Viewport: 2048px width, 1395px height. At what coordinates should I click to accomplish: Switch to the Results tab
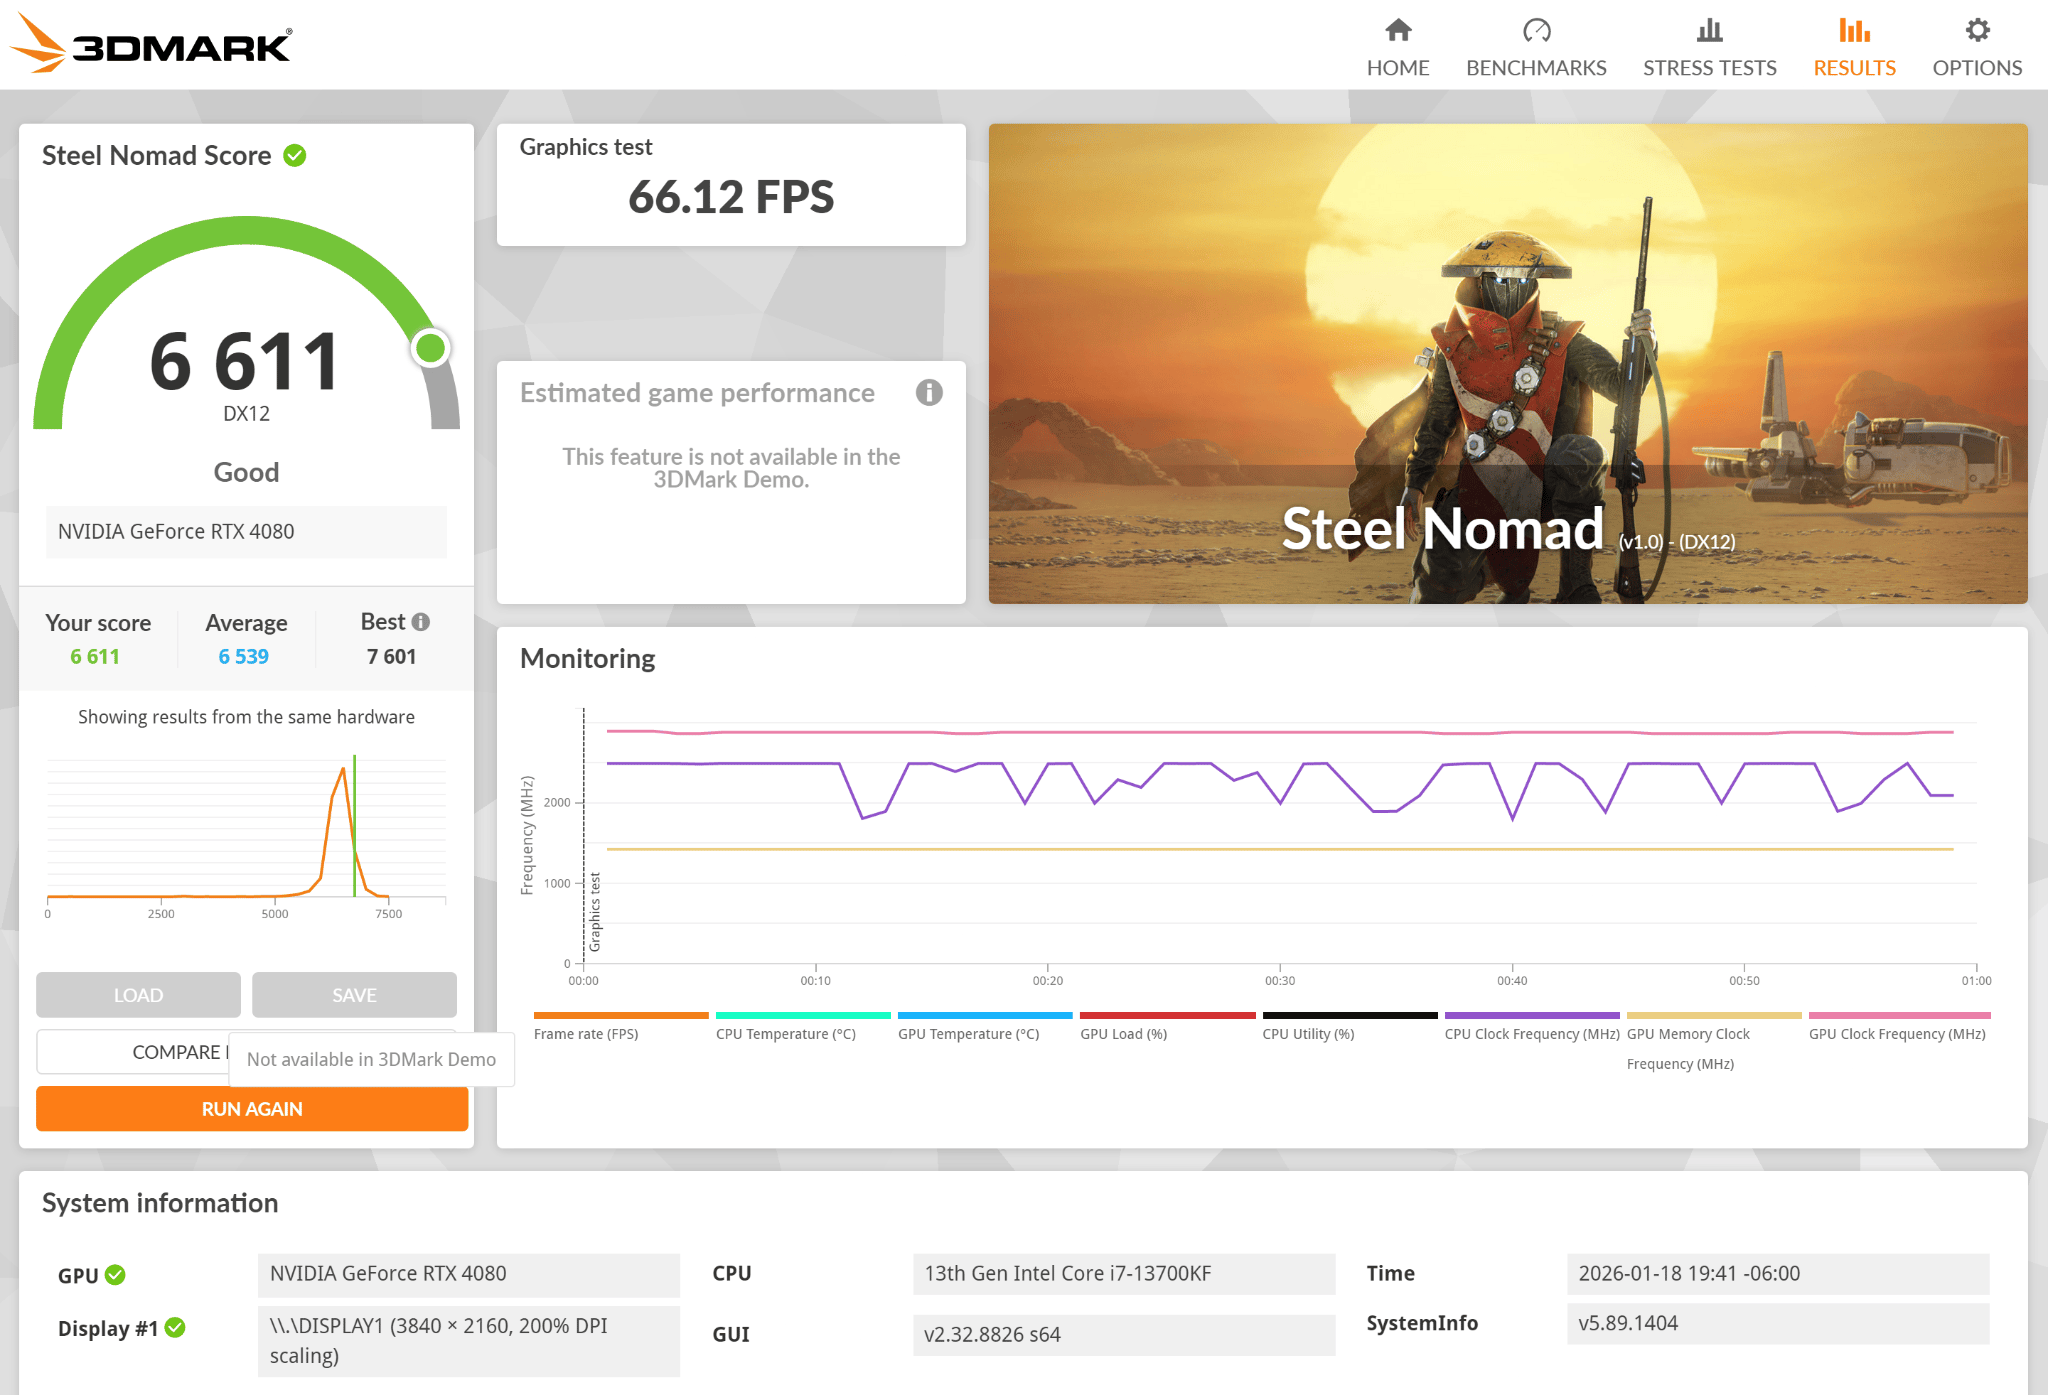pos(1854,46)
